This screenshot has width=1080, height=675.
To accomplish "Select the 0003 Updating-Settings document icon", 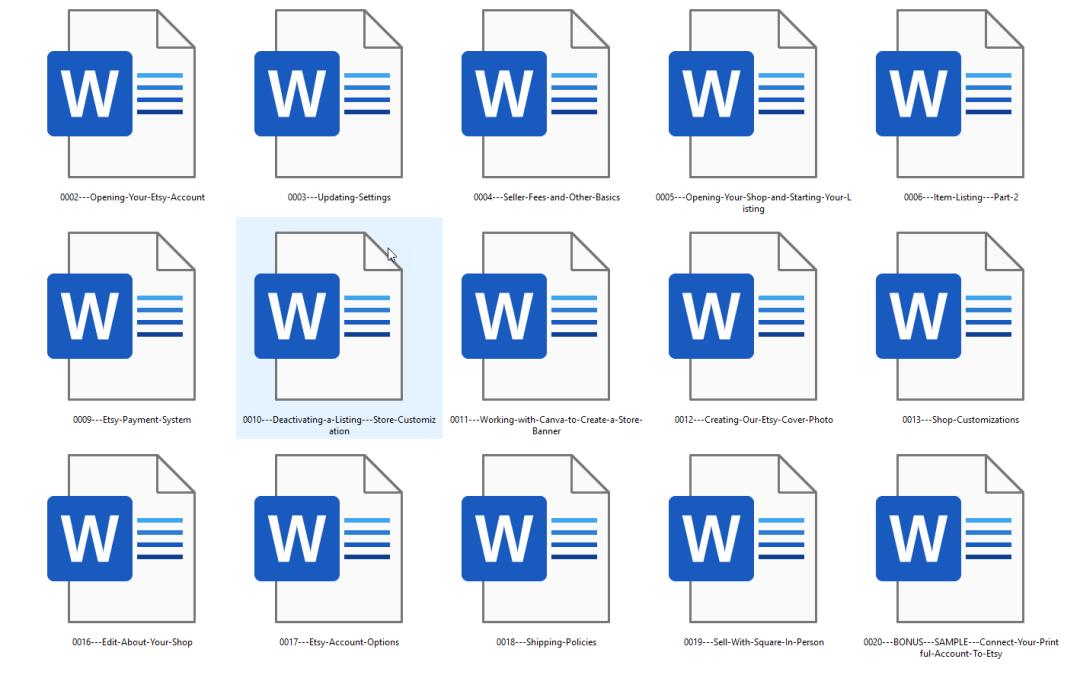I will [329, 94].
